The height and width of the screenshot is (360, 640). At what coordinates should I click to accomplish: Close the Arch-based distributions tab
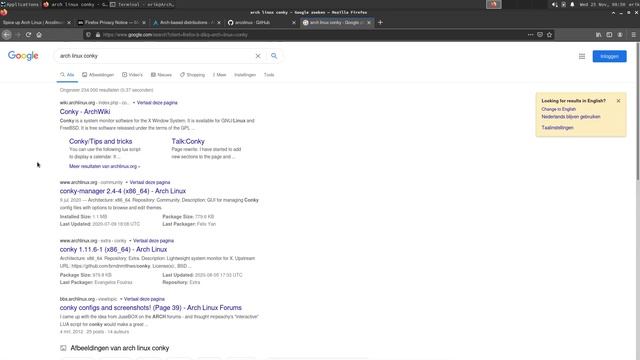click(x=219, y=22)
